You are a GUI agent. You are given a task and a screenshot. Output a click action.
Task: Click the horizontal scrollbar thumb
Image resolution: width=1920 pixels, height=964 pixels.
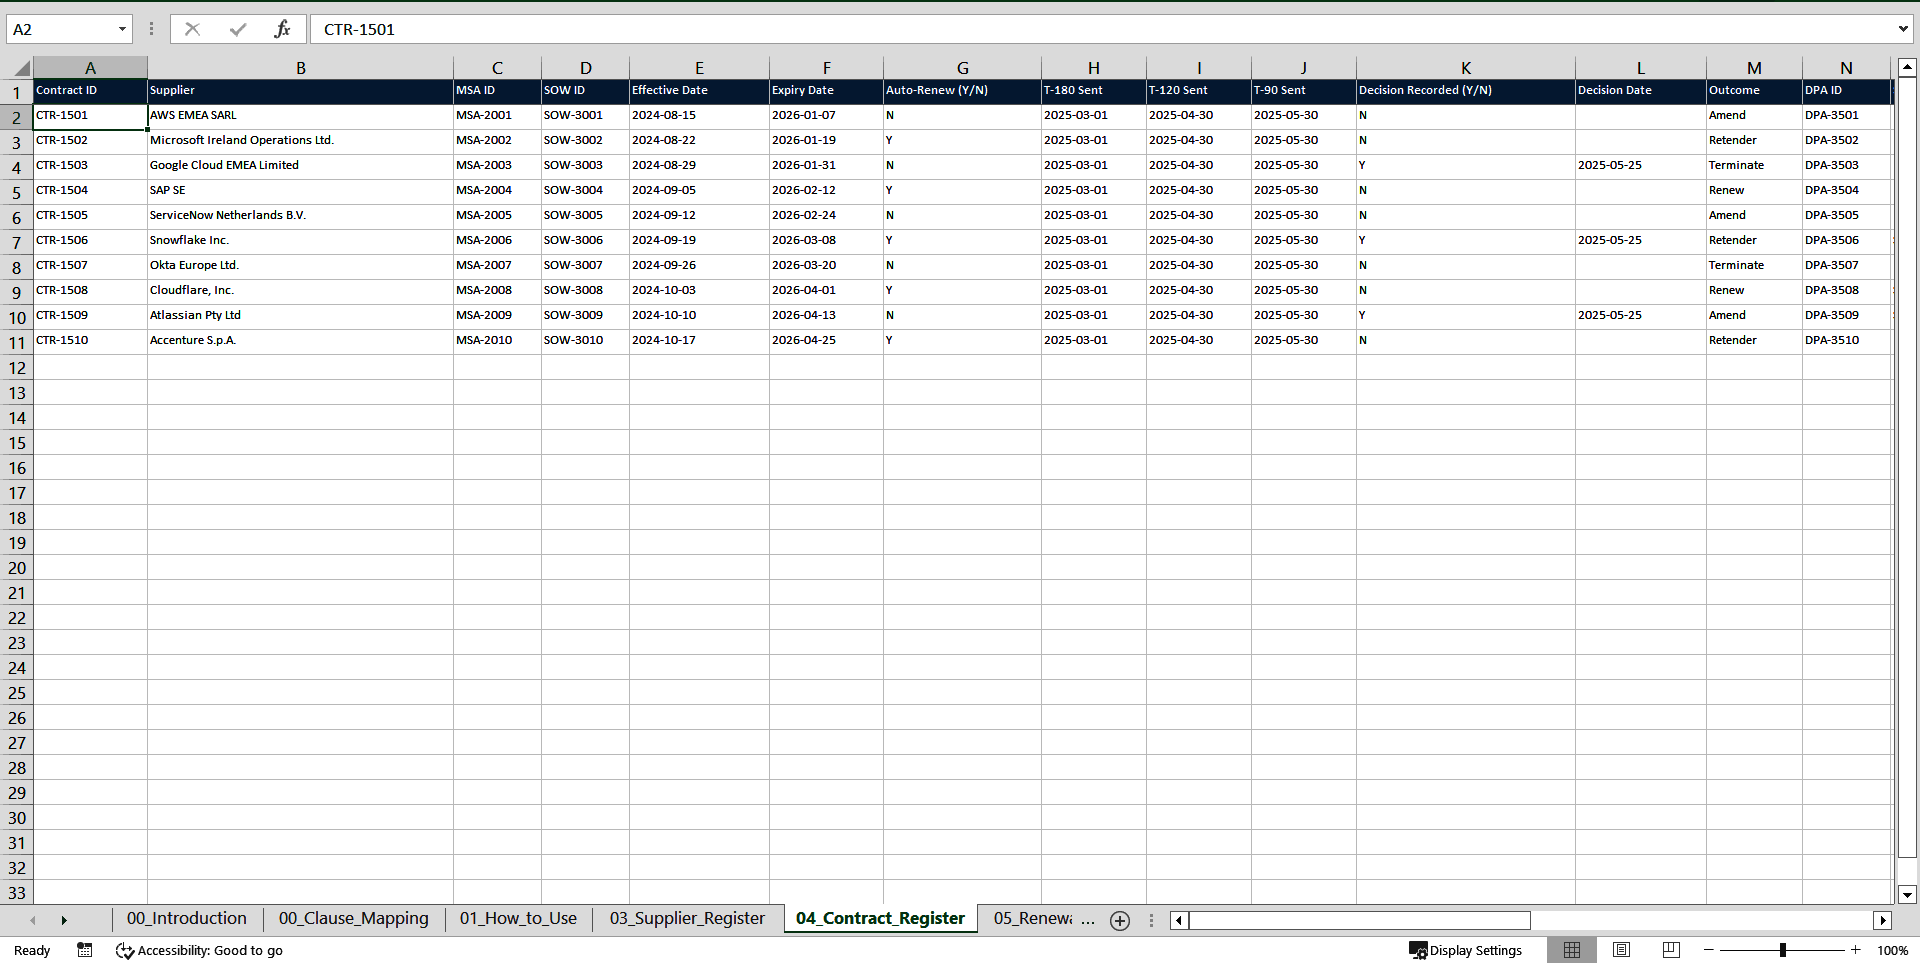click(x=1359, y=920)
